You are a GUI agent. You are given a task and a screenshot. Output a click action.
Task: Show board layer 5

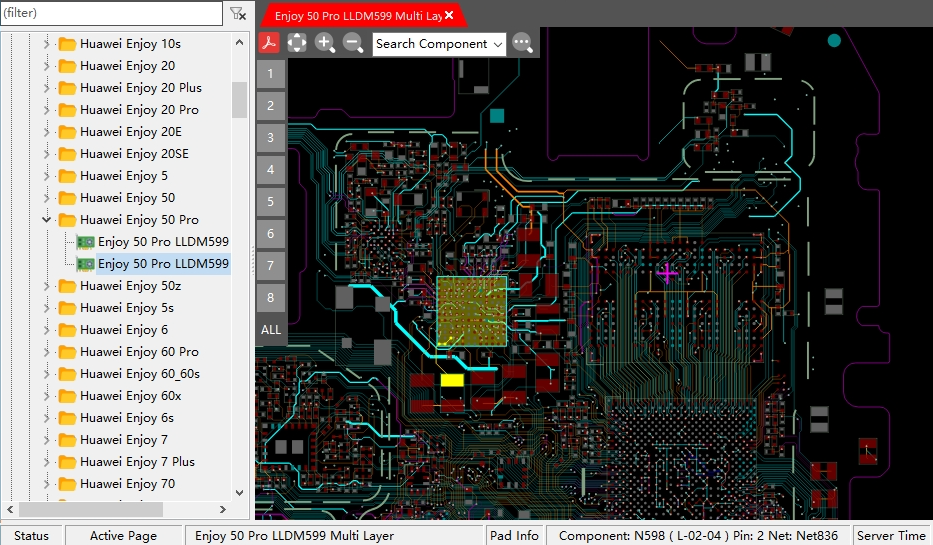click(271, 202)
